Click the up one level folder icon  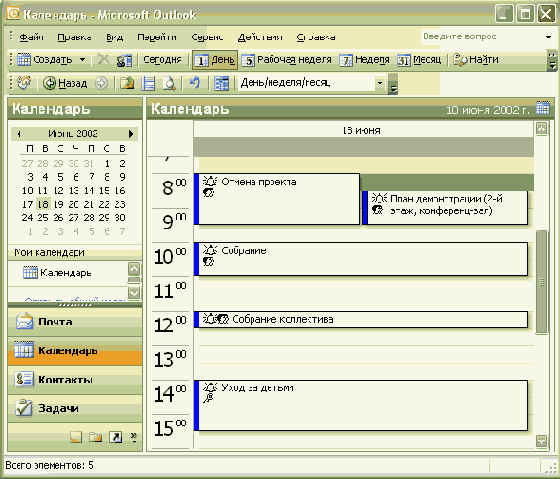(x=127, y=83)
